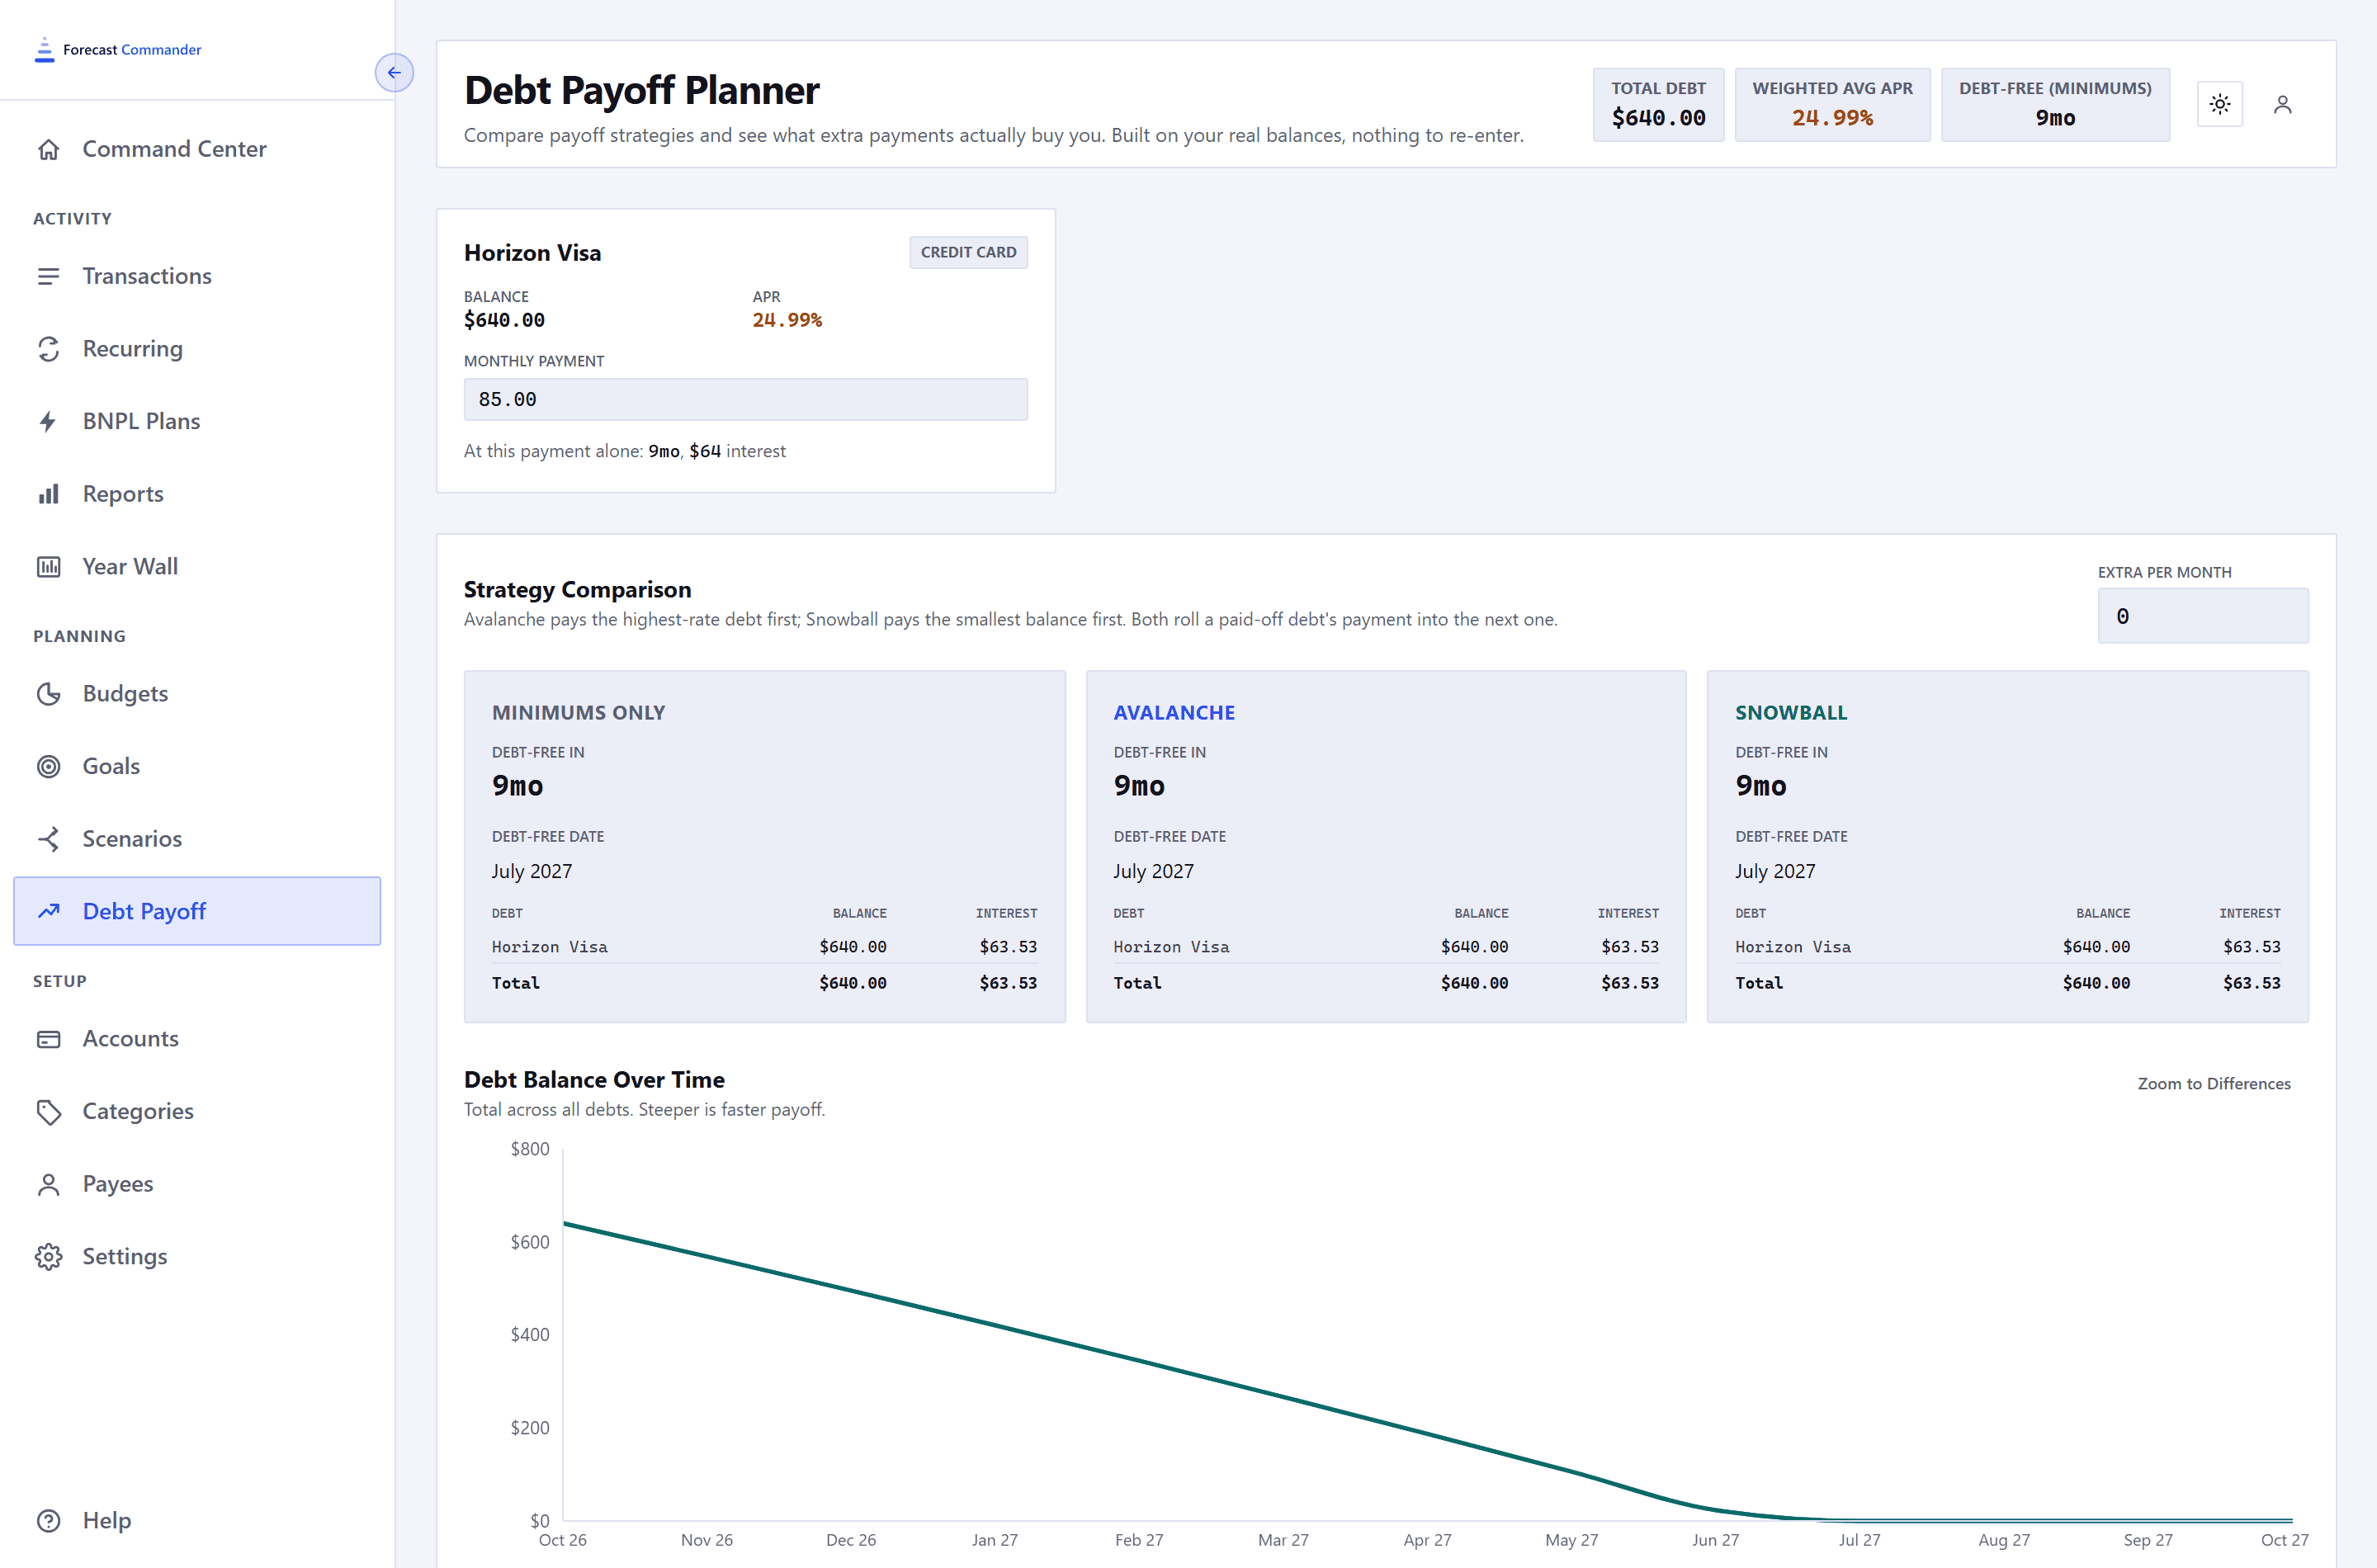Click the Budgets pie chart icon
Image resolution: width=2377 pixels, height=1568 pixels.
[48, 694]
